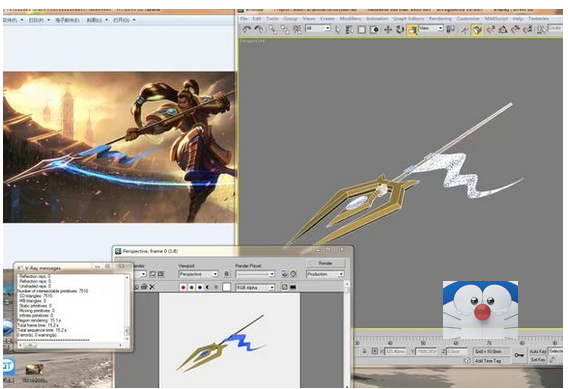Expand the RGB Alpha channel dropdown
568x389 pixels.
click(x=255, y=288)
